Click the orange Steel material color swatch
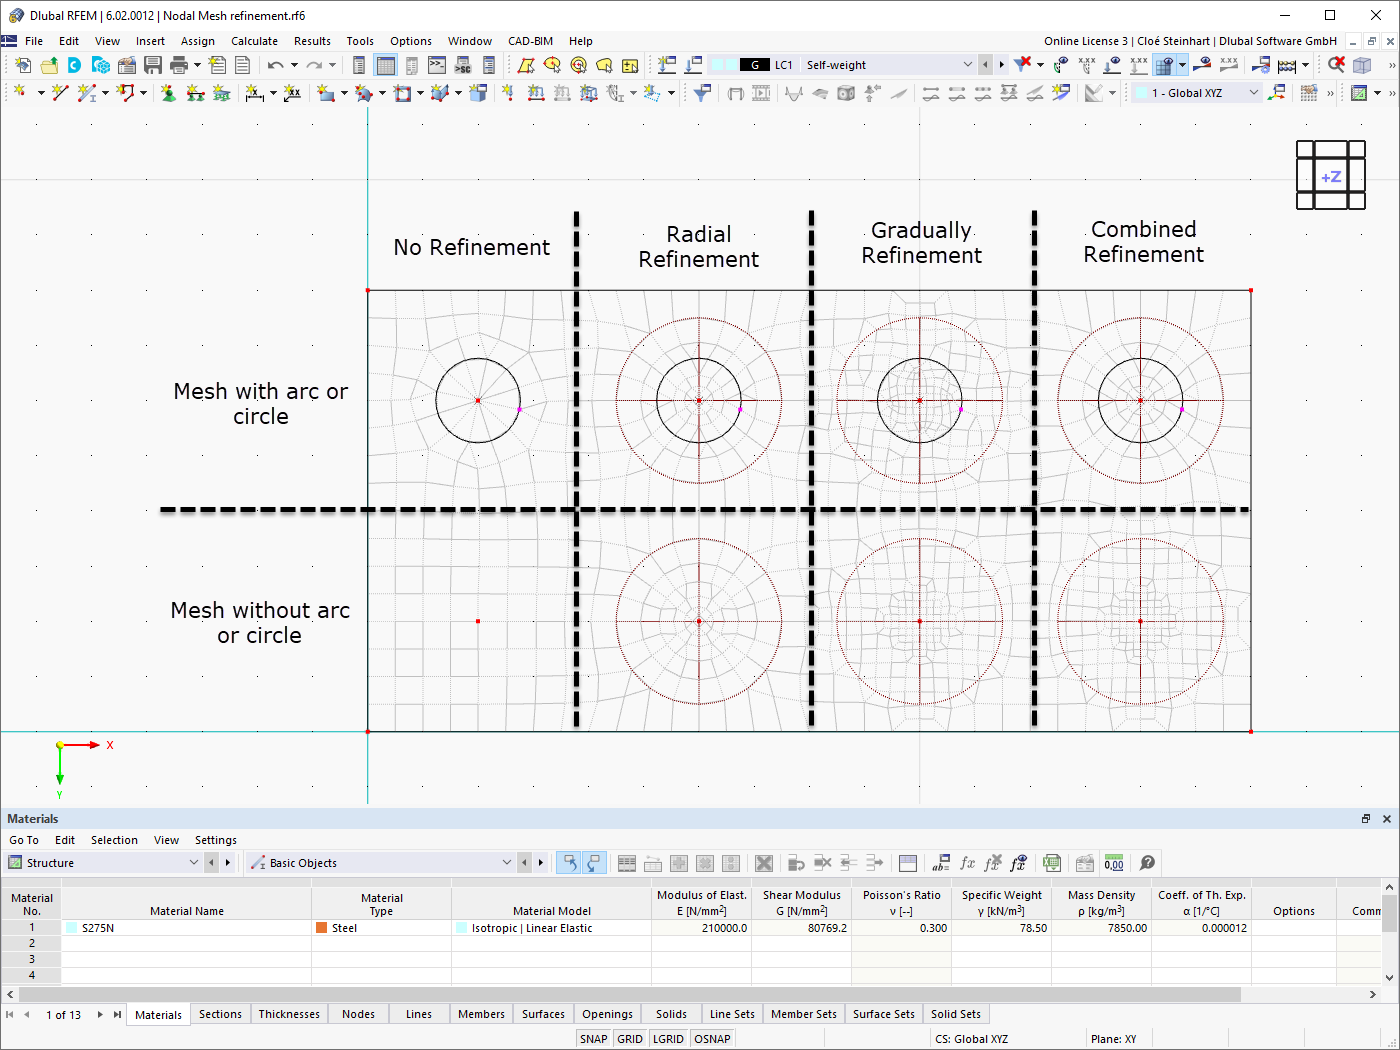This screenshot has height=1050, width=1400. pyautogui.click(x=321, y=927)
